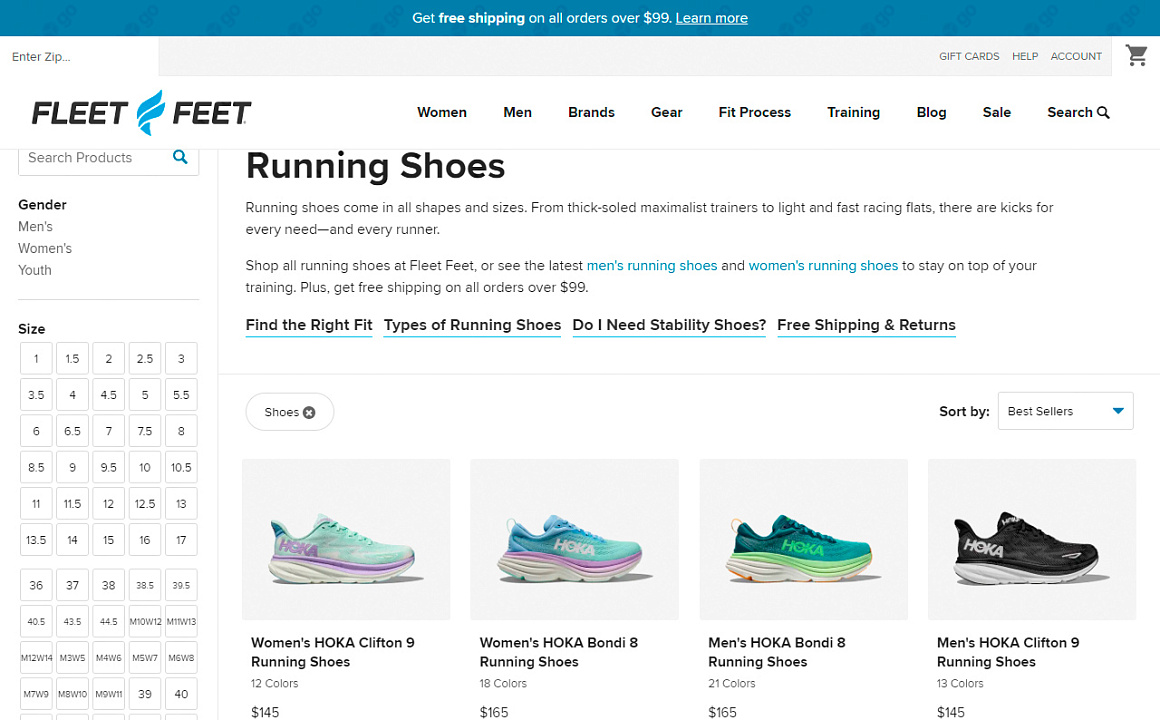The height and width of the screenshot is (720, 1160).
Task: Open the shopping cart icon
Action: coord(1136,56)
